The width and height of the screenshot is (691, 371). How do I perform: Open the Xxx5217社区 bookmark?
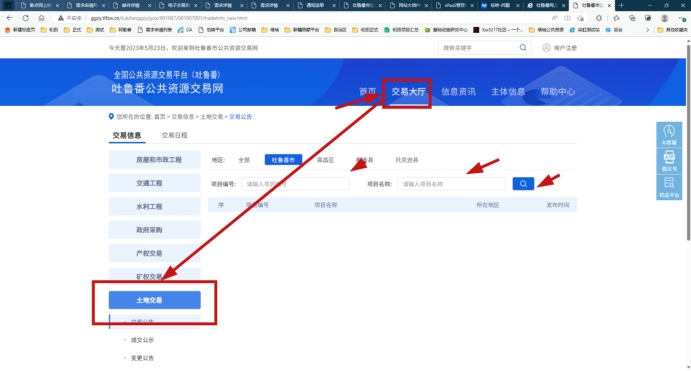coord(498,30)
